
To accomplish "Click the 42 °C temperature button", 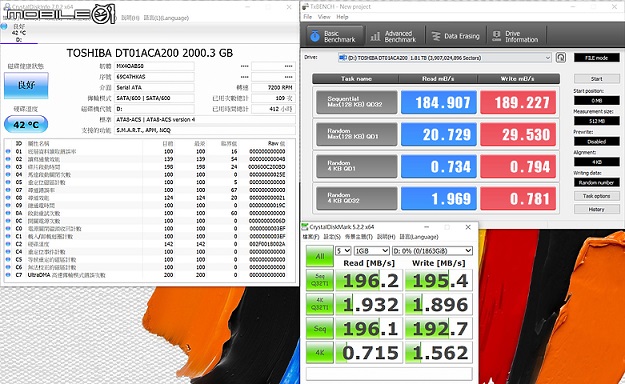I will tap(26, 124).
